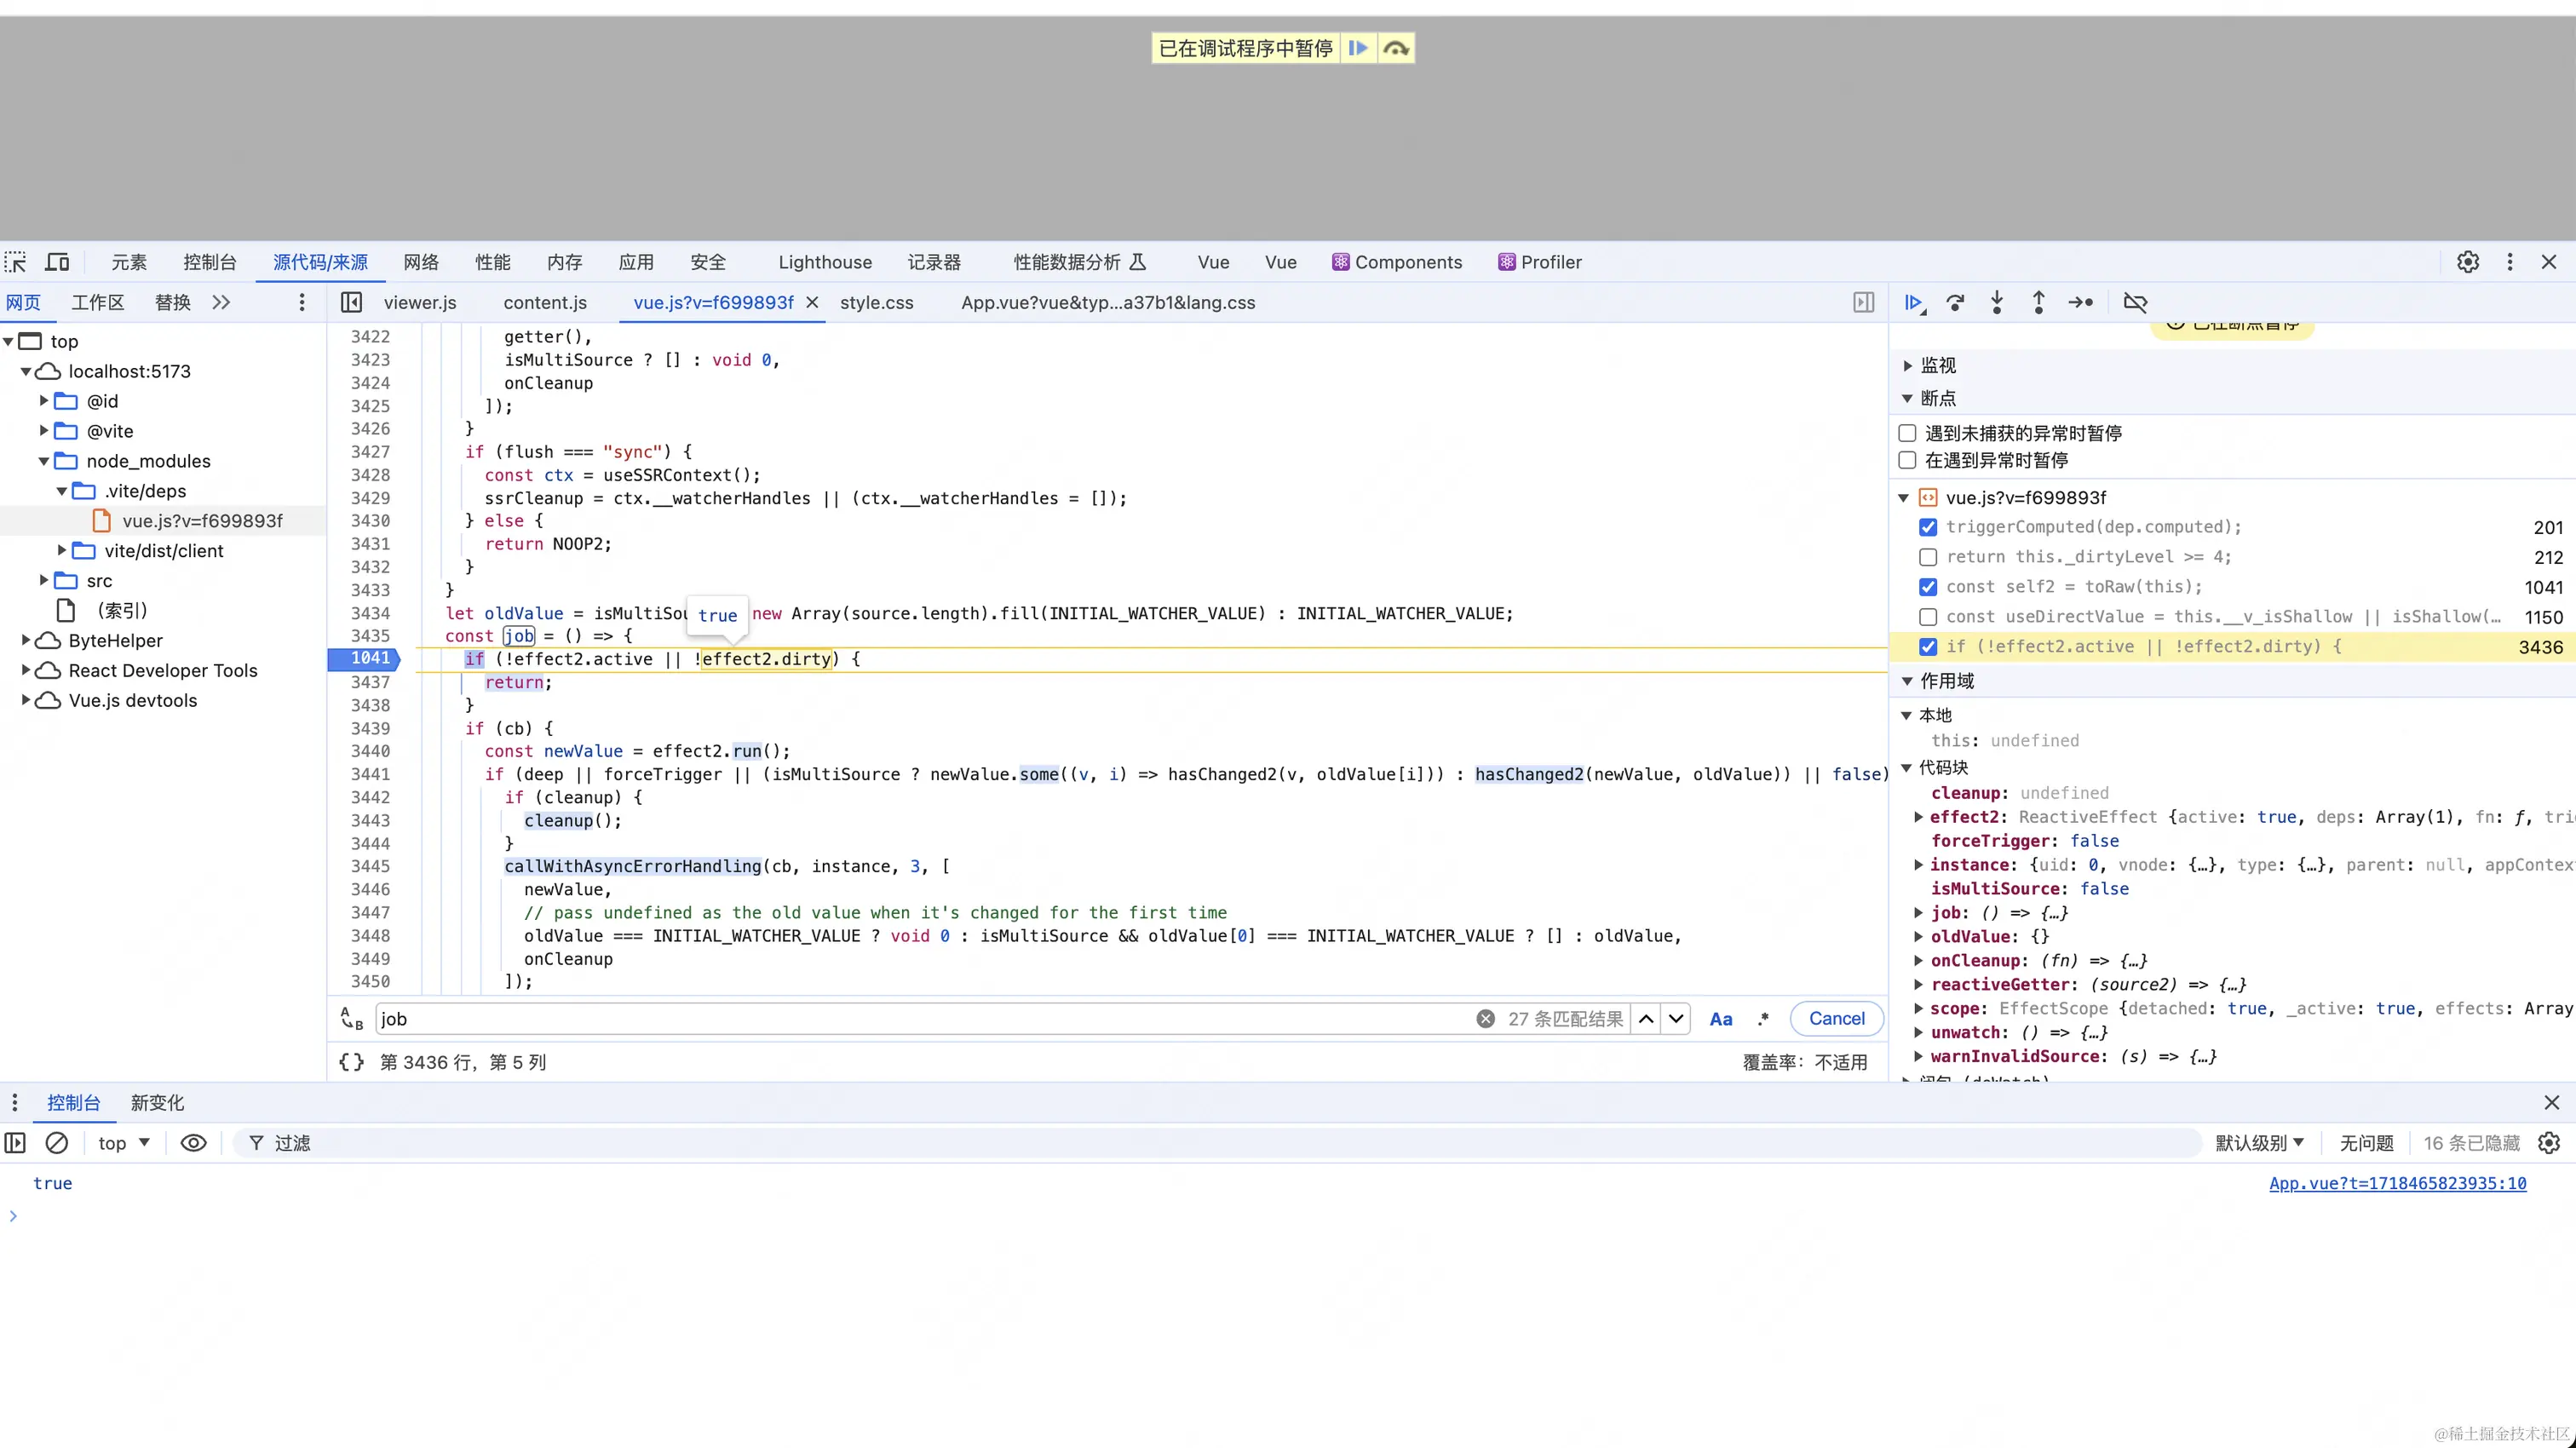Image resolution: width=2576 pixels, height=1448 pixels.
Task: Open the App.vue source link in console
Action: 2397,1184
